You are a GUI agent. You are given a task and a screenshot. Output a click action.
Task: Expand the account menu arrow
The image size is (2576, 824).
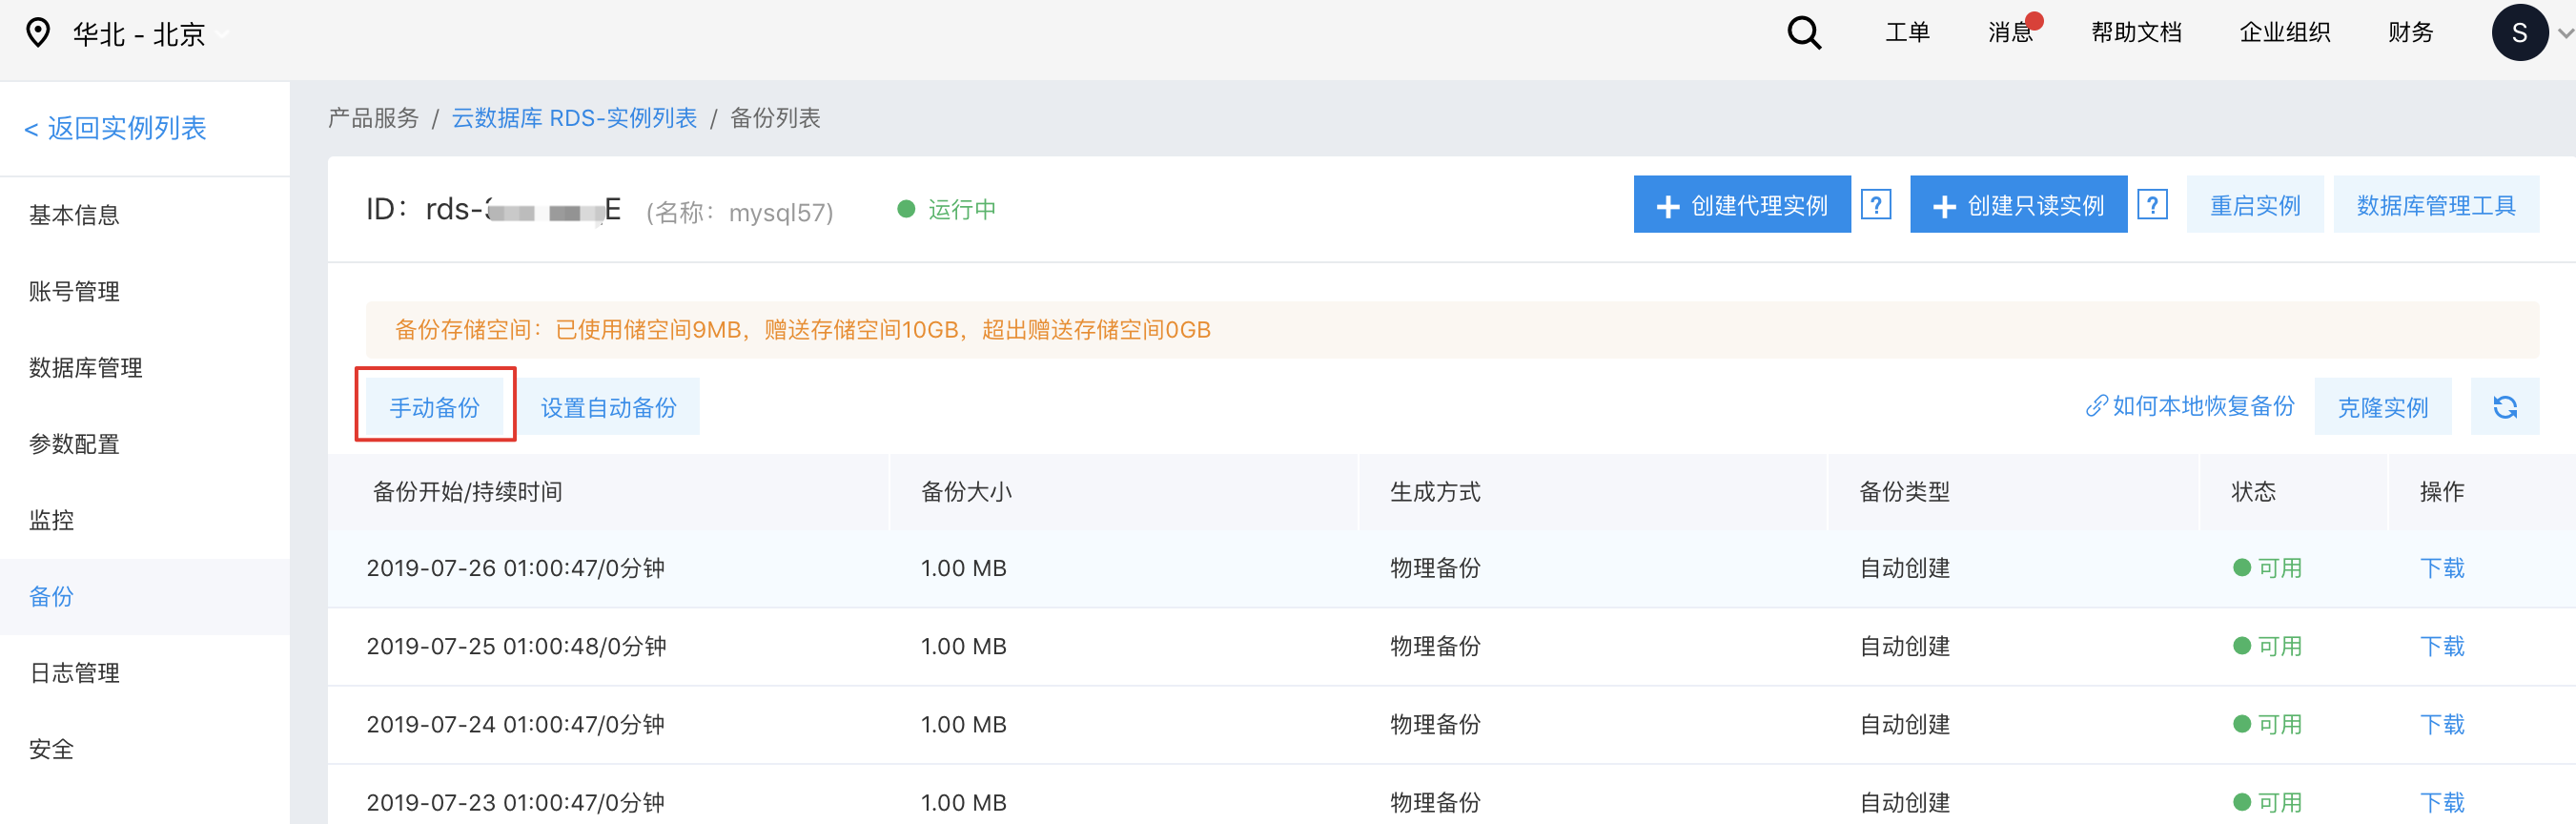coord(2564,33)
